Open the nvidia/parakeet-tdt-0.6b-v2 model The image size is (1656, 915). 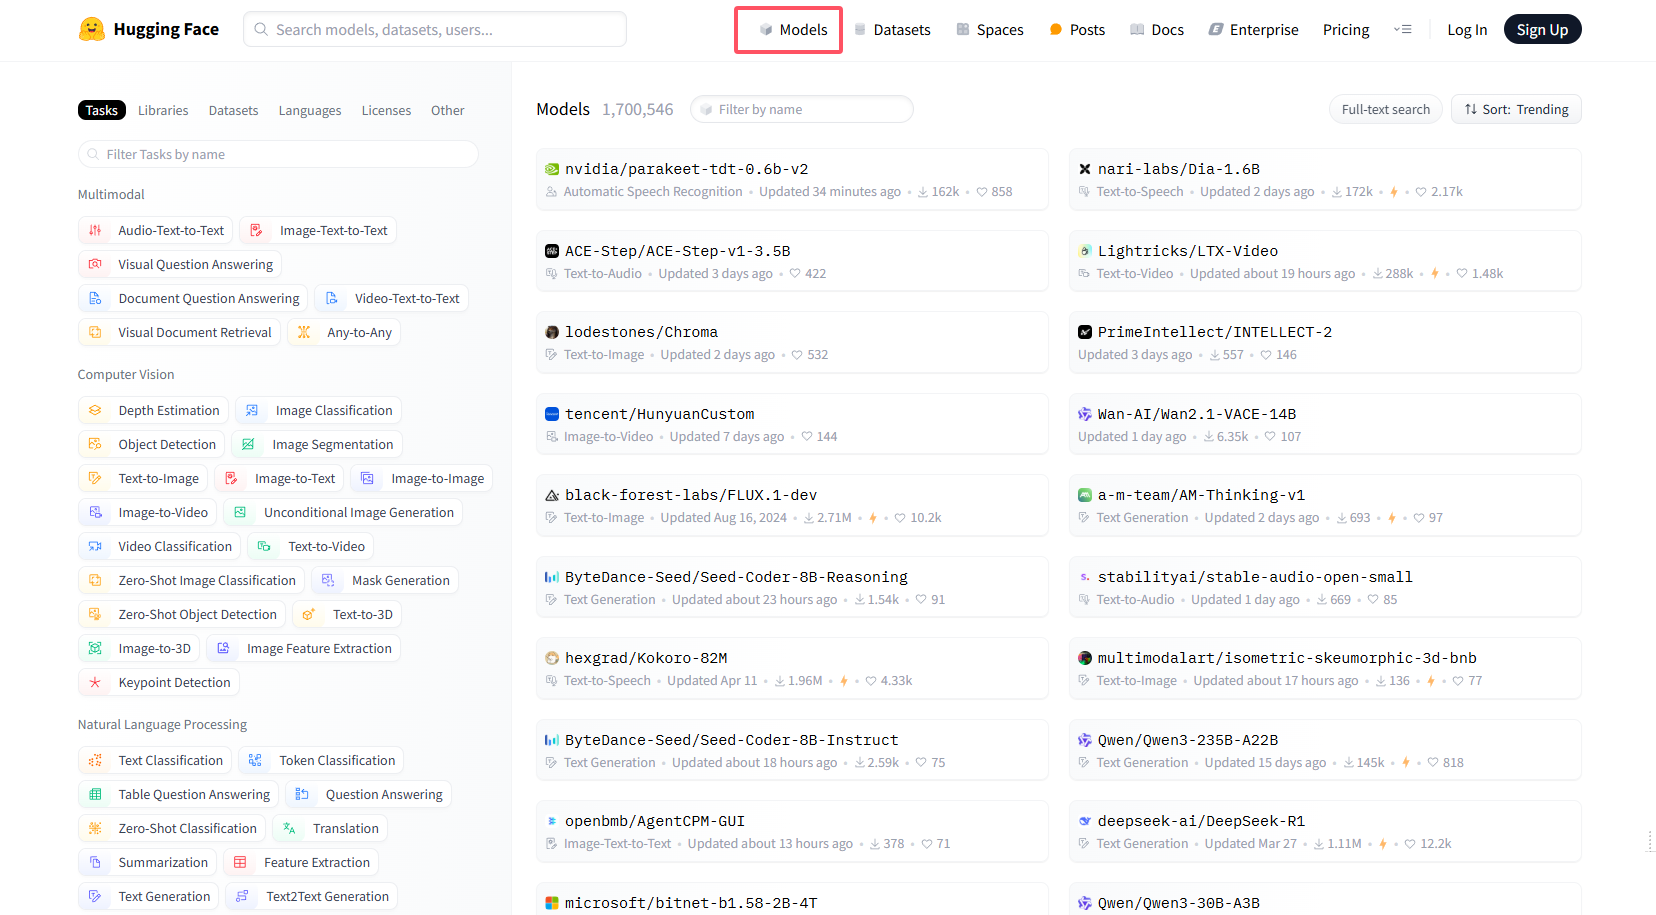[x=792, y=179]
